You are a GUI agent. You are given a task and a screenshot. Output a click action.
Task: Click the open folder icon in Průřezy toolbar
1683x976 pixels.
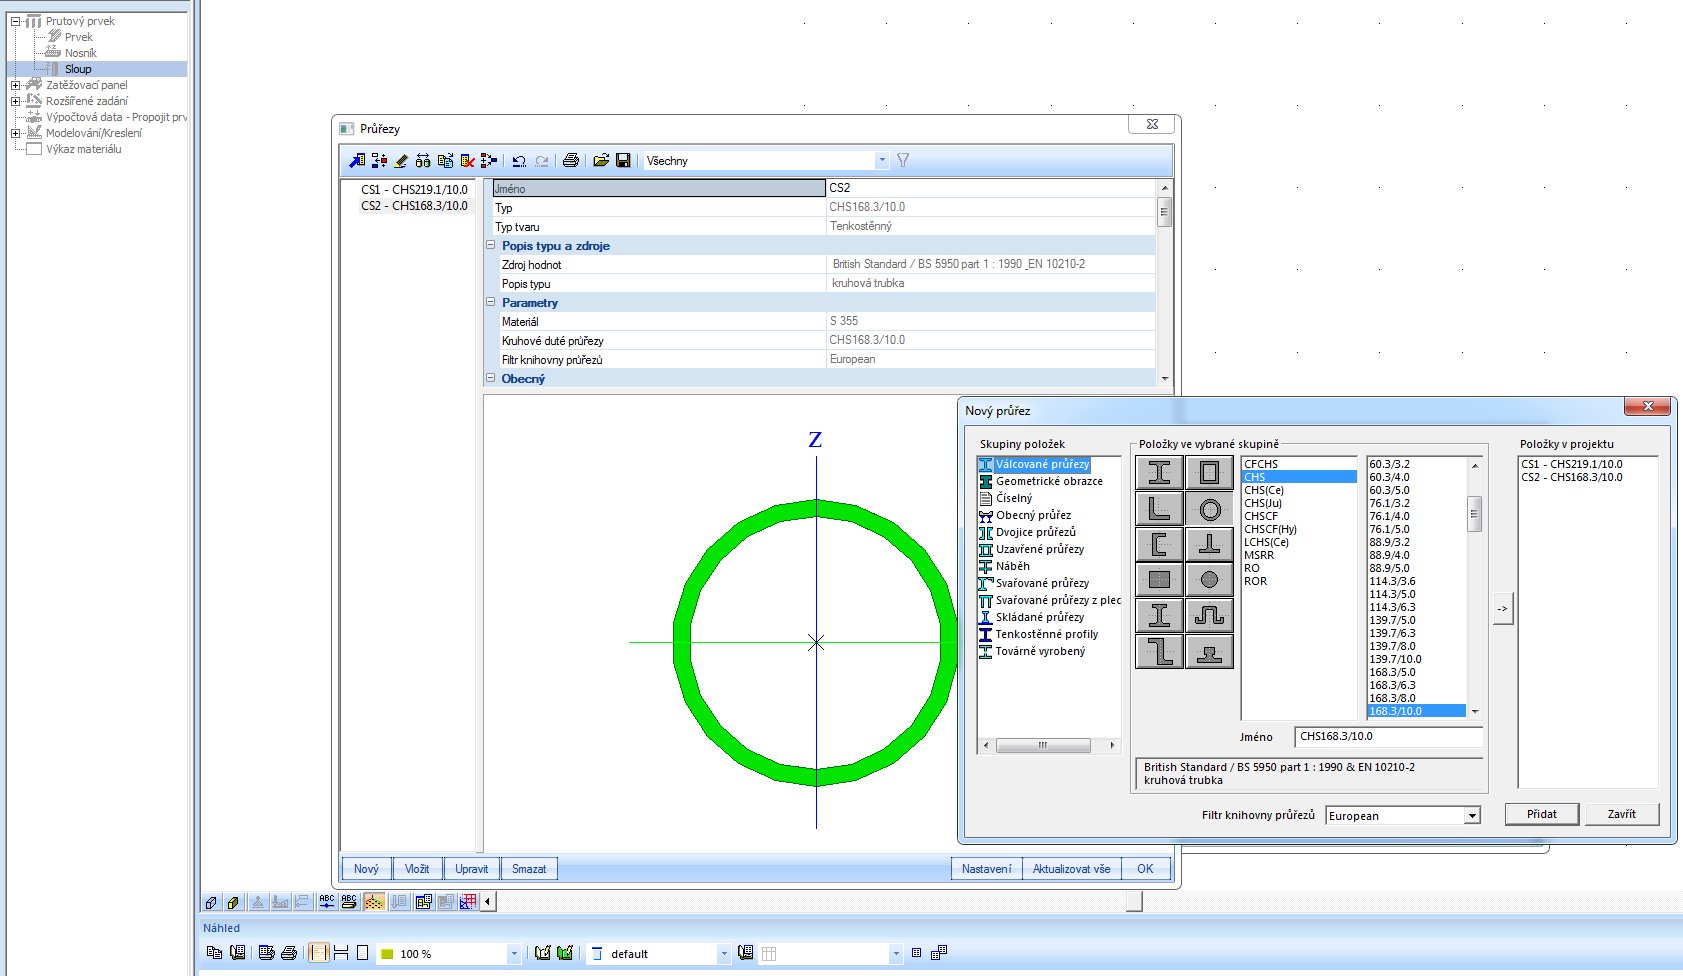pyautogui.click(x=601, y=160)
